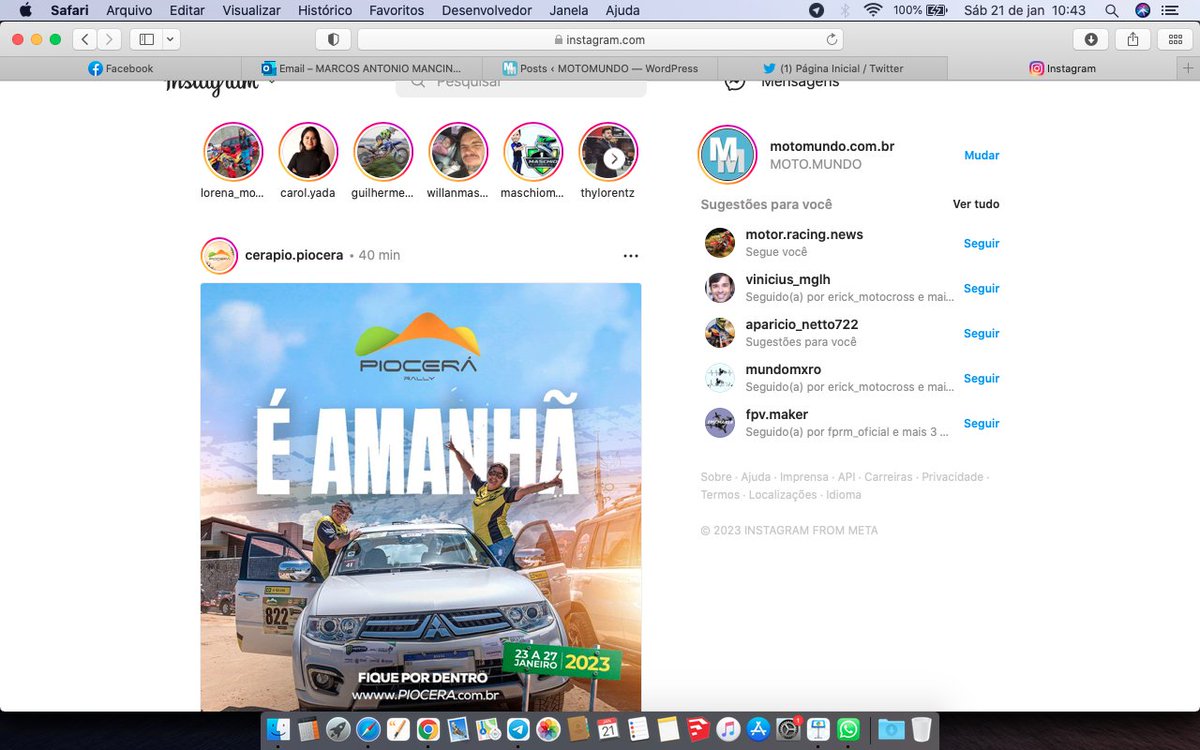Screen dimensions: 1200x750
Task: Open maschiom story circle
Action: (x=533, y=152)
